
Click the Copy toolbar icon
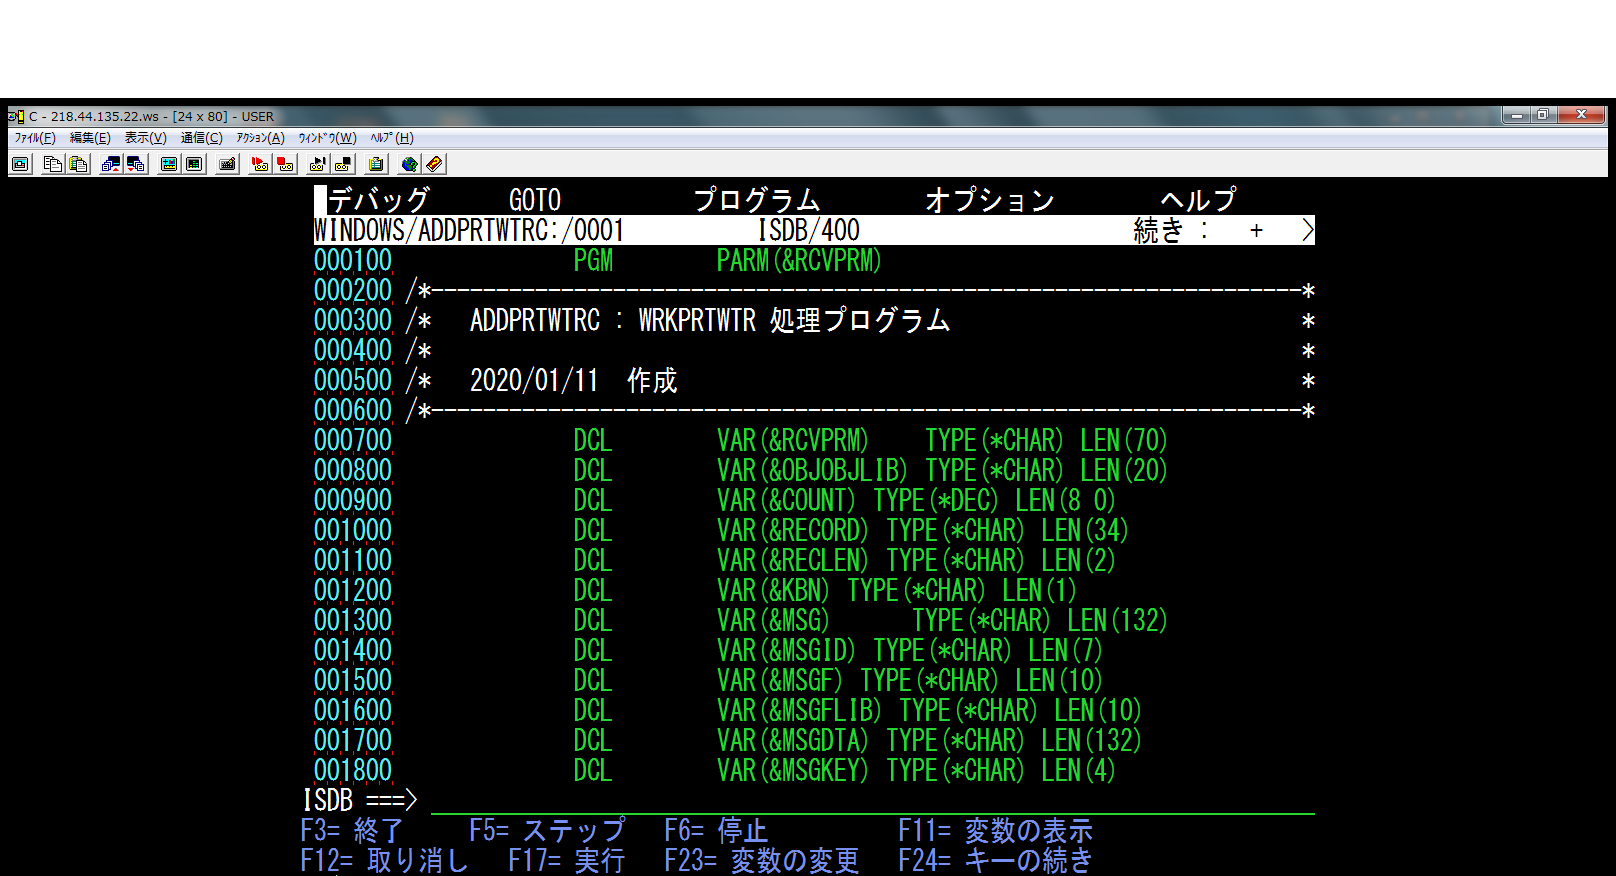53,164
